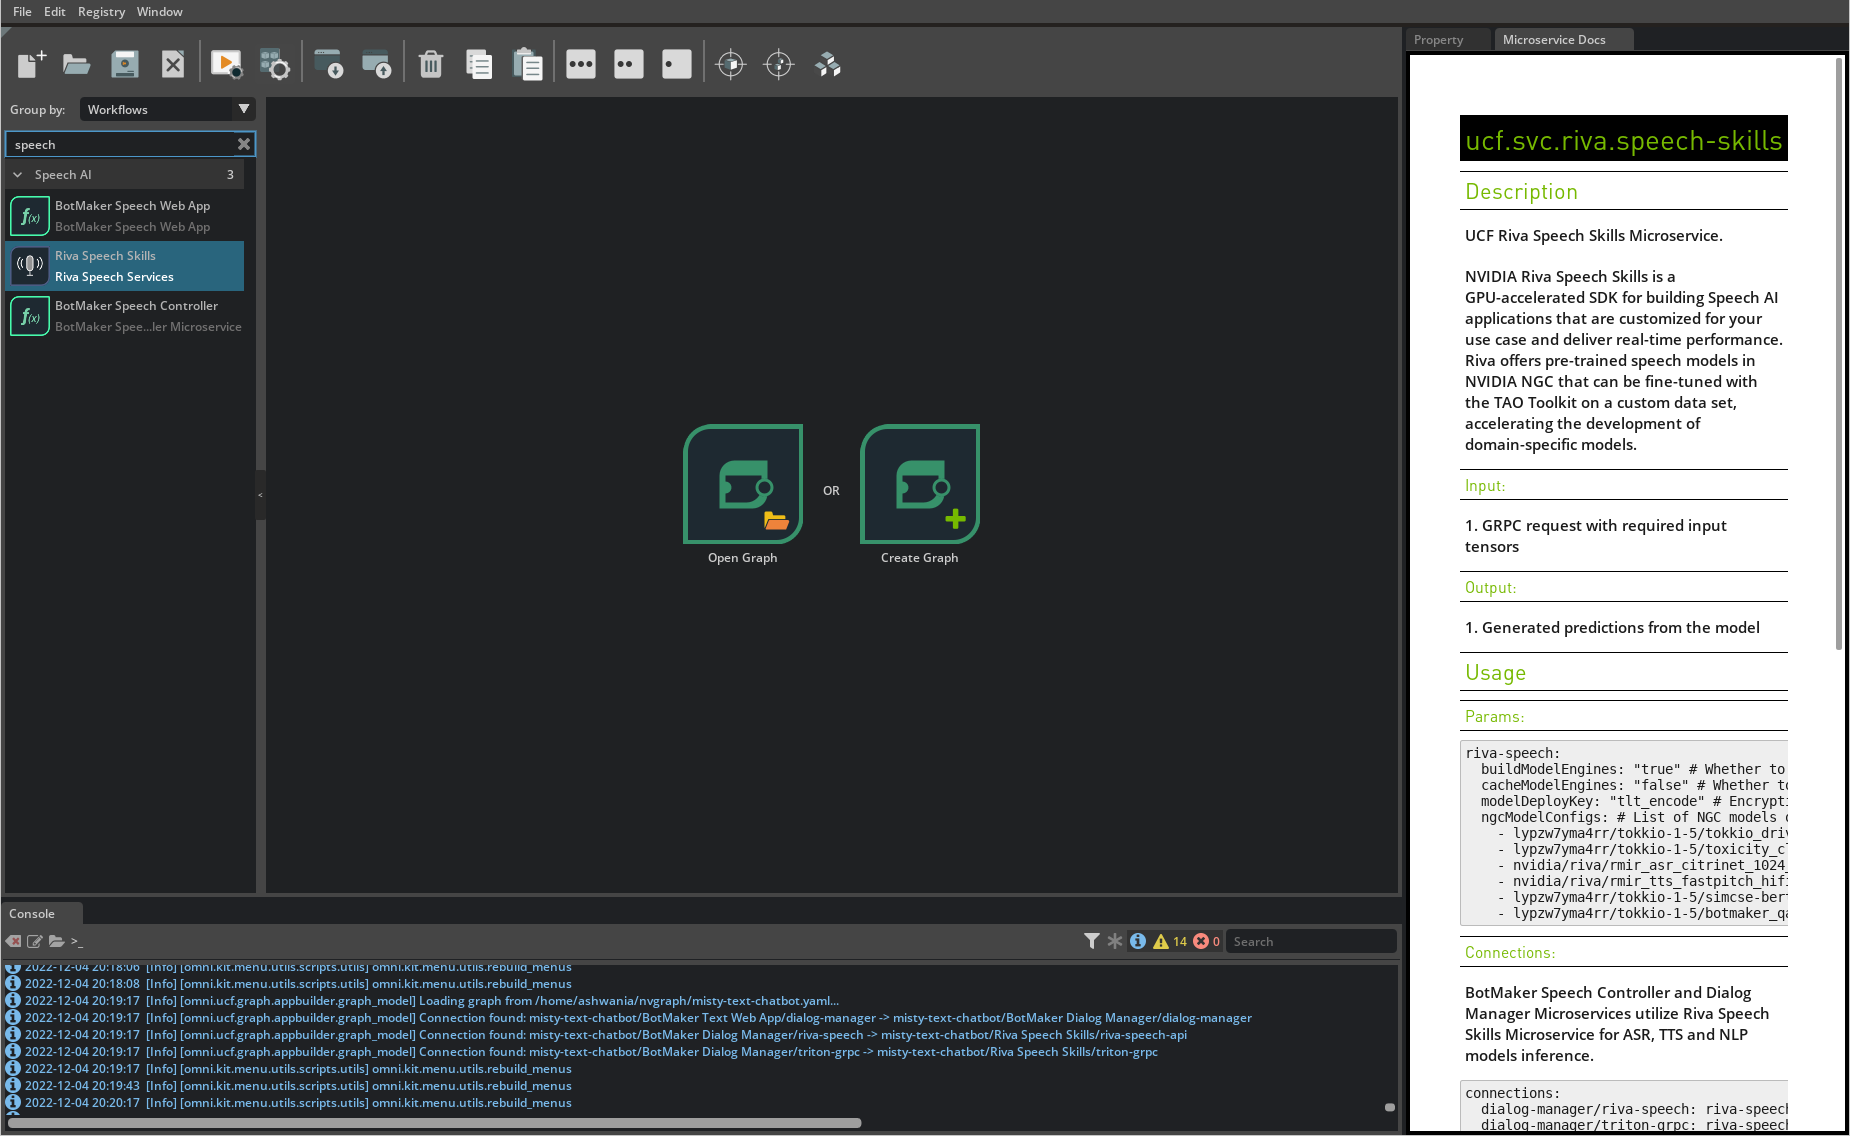Select BotMaker Speech Controller item
Screen dimensions: 1850x1136
126,316
